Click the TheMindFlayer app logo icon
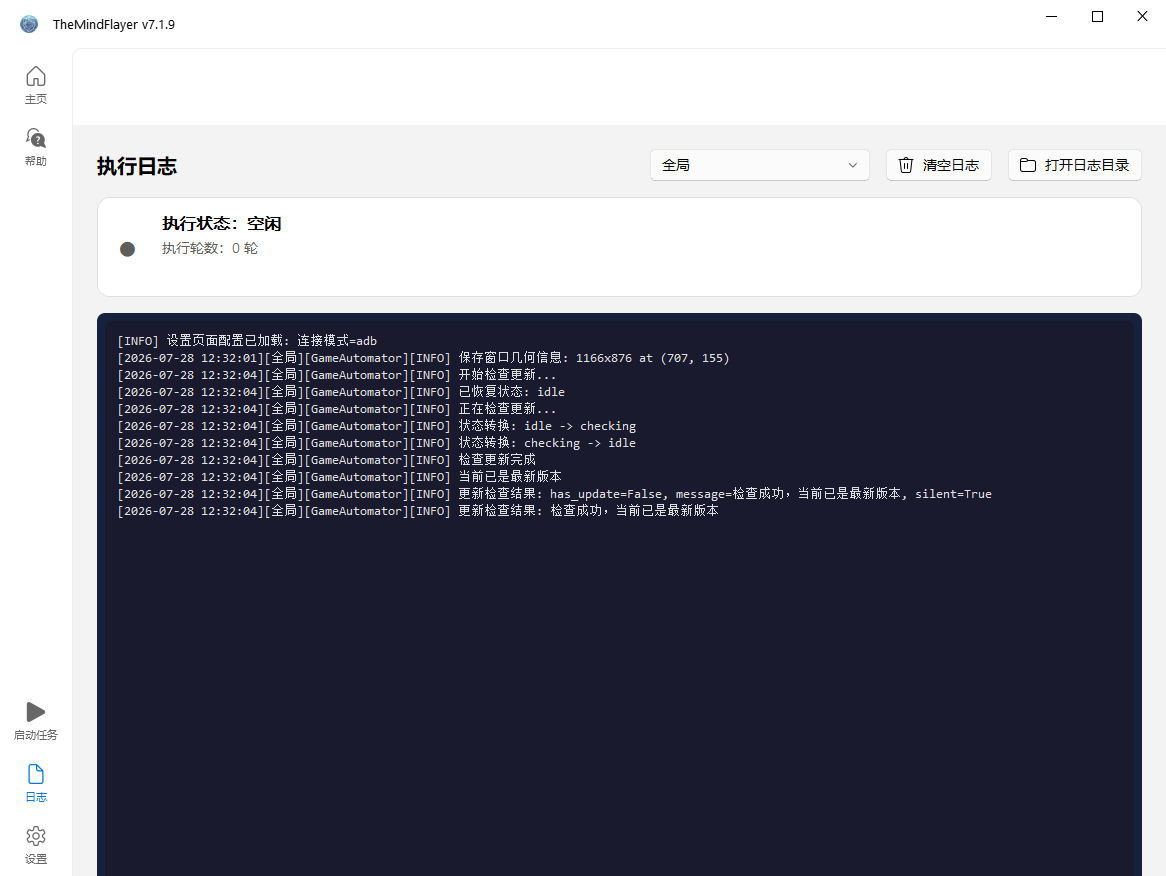Image resolution: width=1166 pixels, height=876 pixels. [x=29, y=25]
